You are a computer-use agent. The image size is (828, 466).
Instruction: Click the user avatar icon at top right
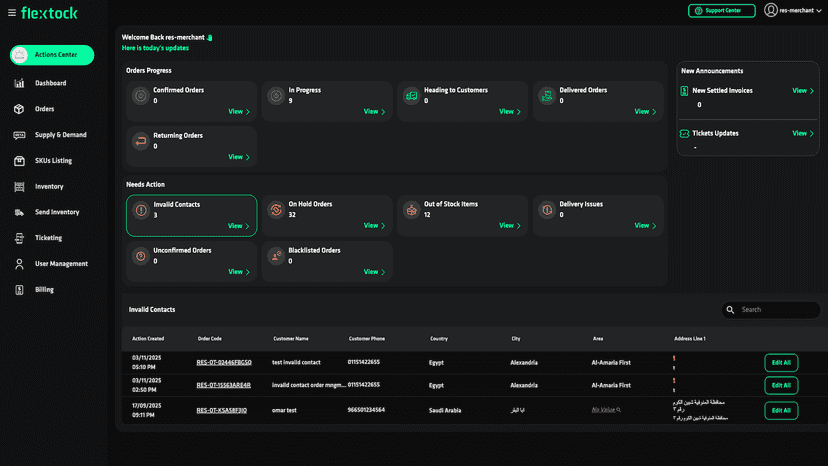click(770, 10)
